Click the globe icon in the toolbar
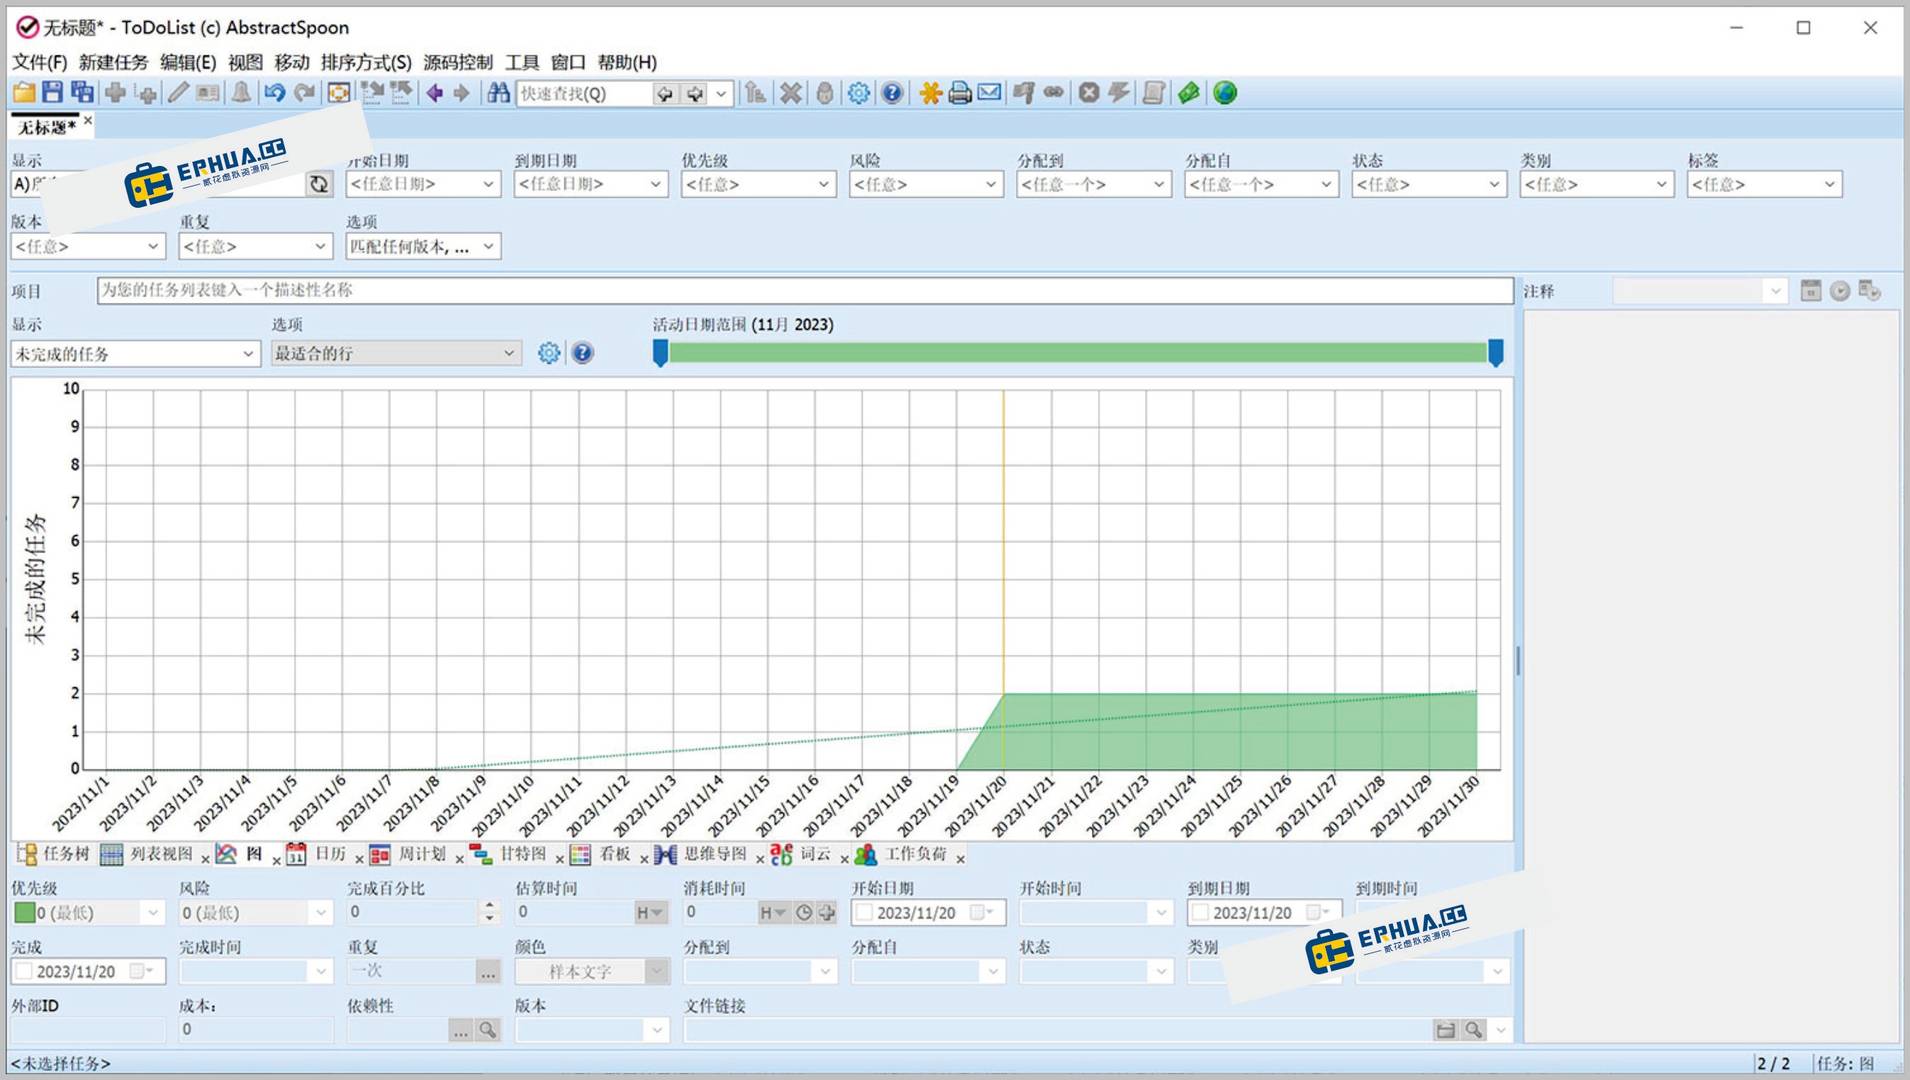This screenshot has width=1910, height=1080. (x=1224, y=93)
